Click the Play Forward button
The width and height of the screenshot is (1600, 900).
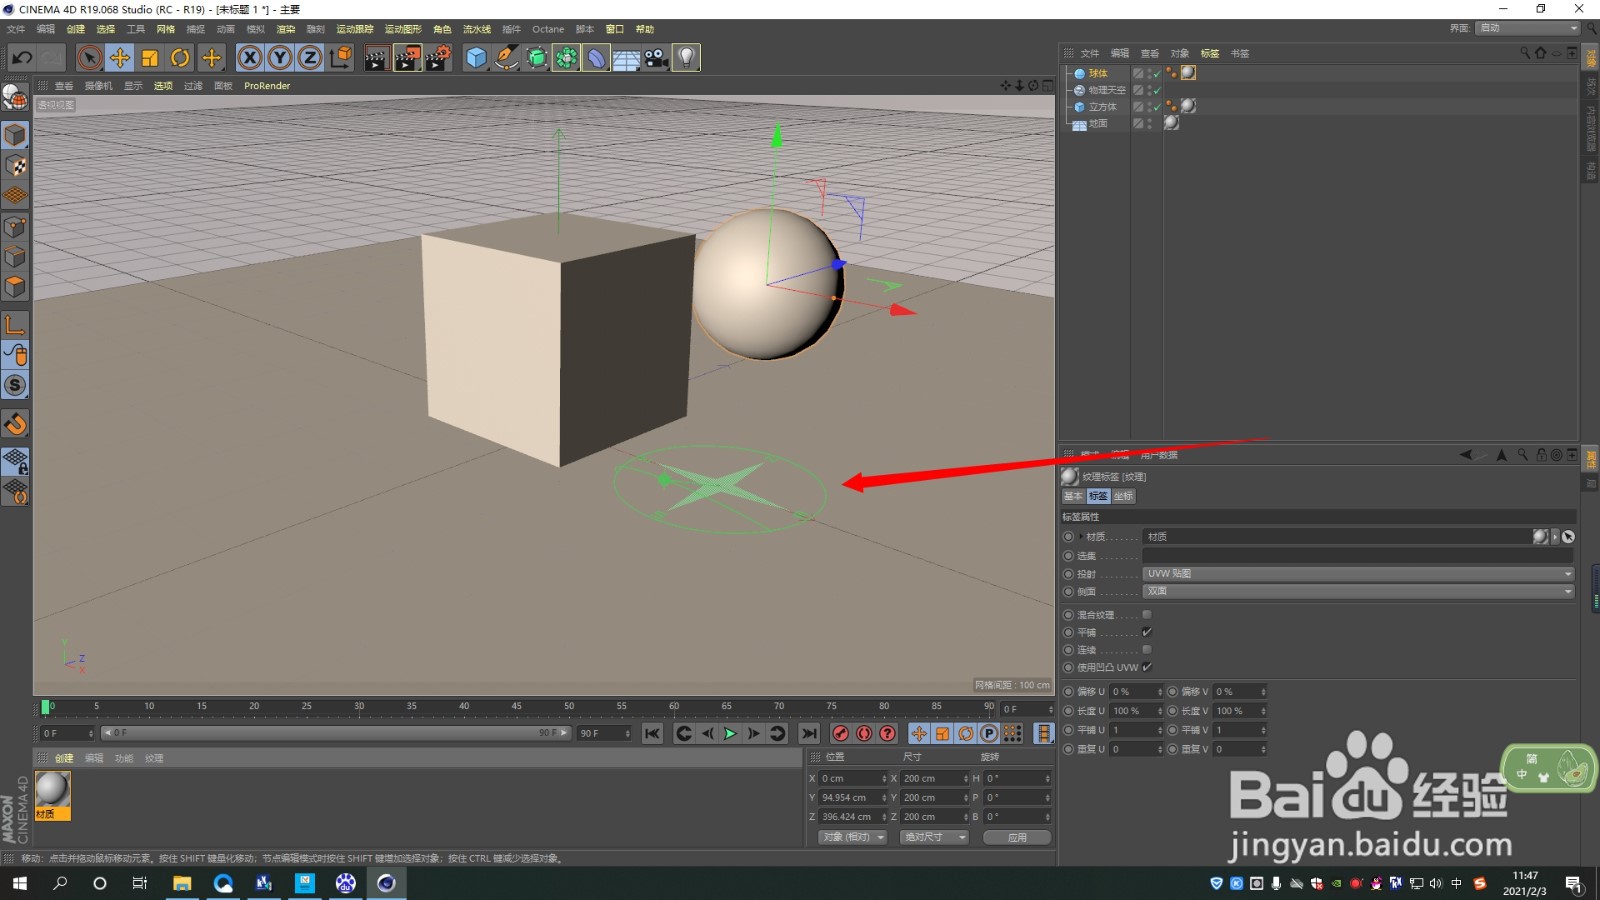[x=730, y=734]
